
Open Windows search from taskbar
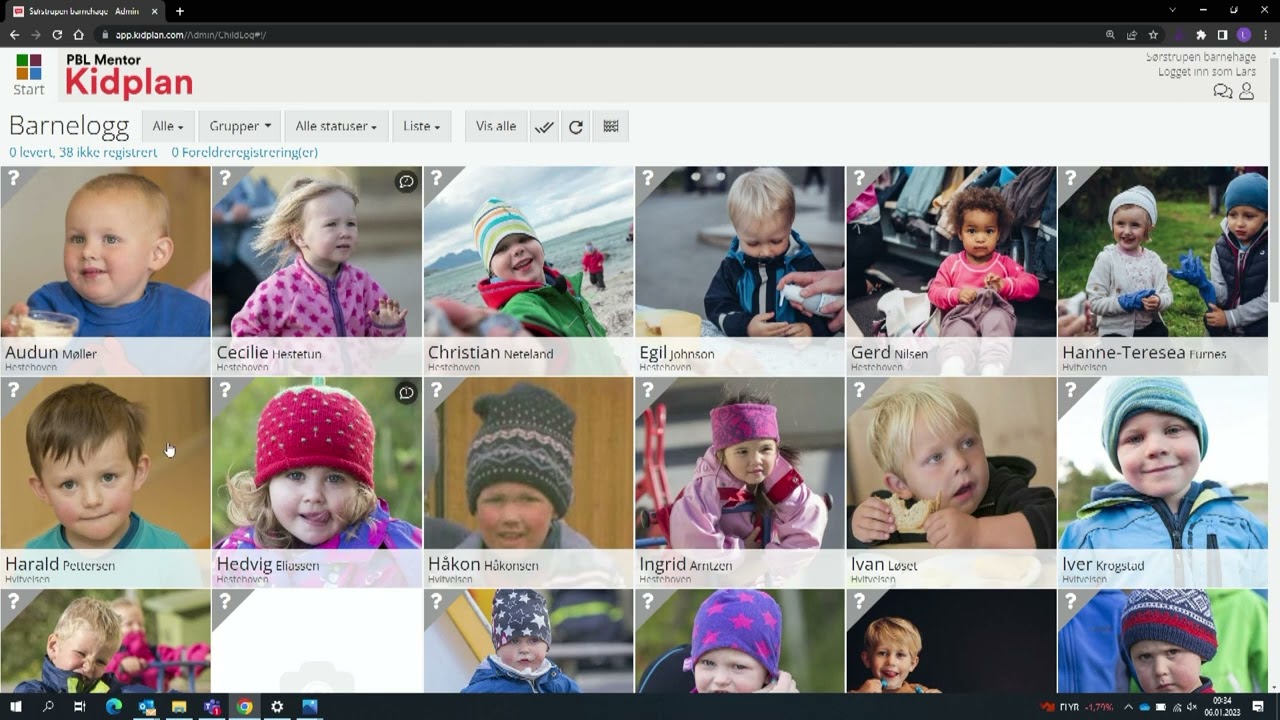48,707
